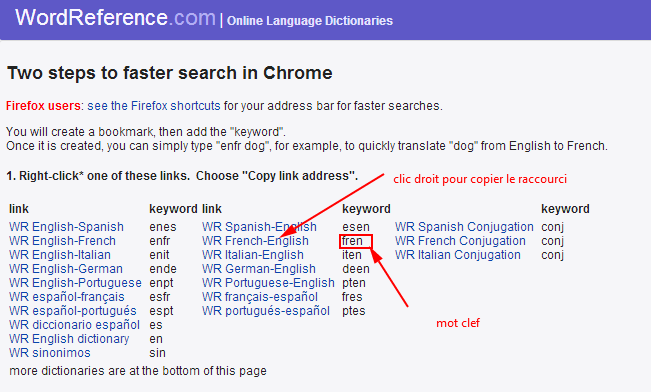Select keyword text 'esfr'
Screen dimensions: 651x392
[160, 297]
